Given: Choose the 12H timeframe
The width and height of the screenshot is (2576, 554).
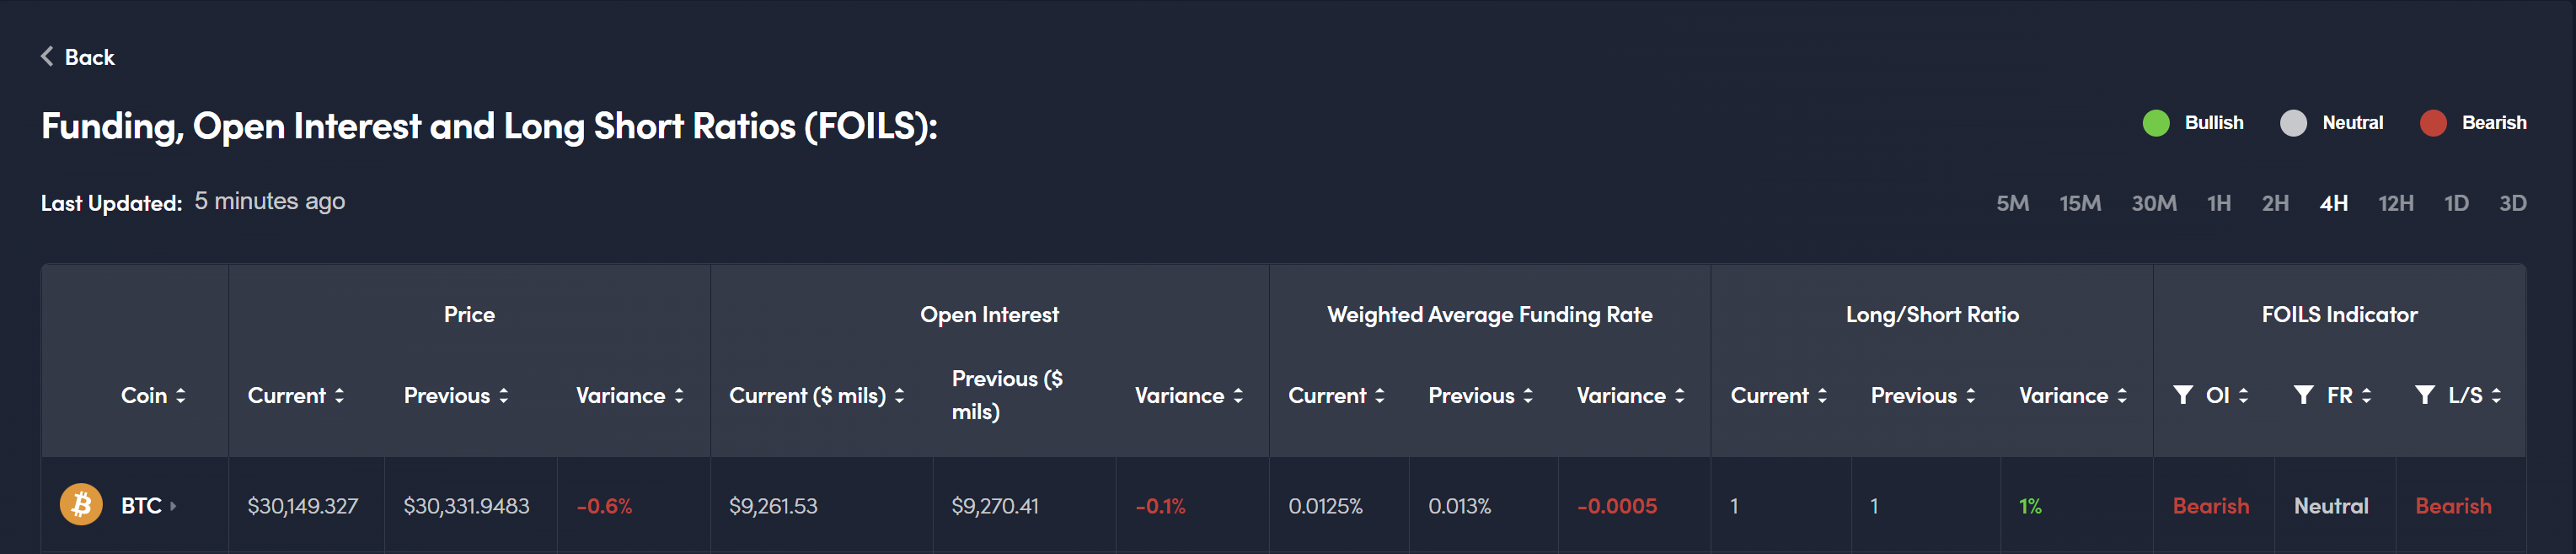Looking at the screenshot, I should click(x=2395, y=203).
